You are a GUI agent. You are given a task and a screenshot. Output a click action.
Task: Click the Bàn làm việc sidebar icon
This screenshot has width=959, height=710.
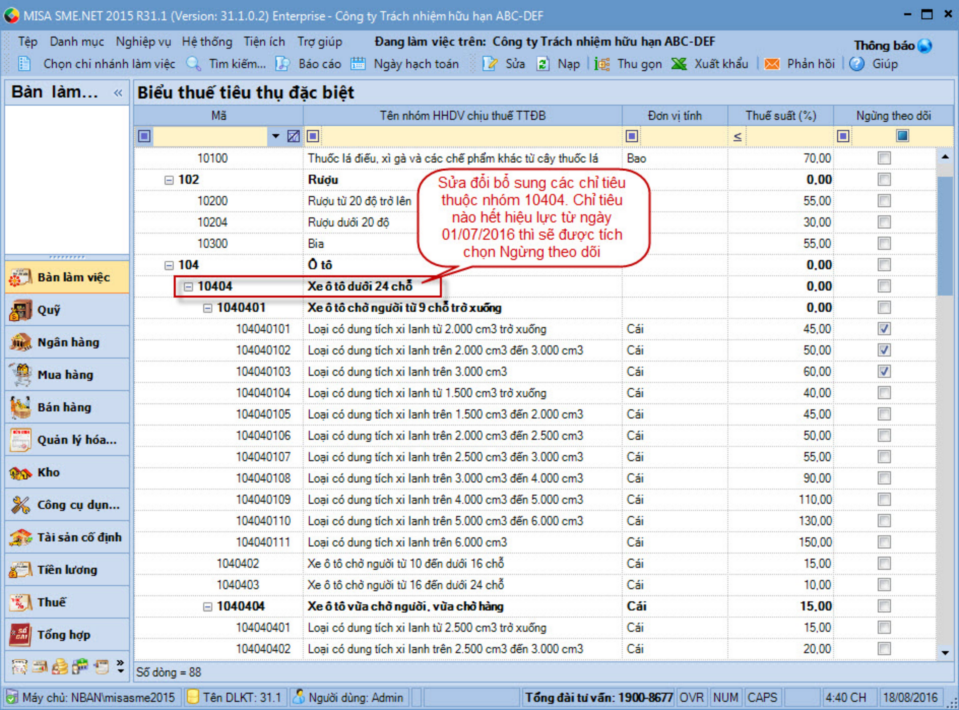point(20,278)
